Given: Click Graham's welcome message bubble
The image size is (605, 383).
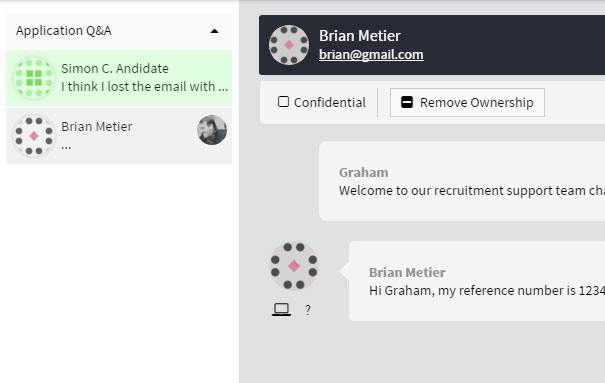Looking at the screenshot, I should click(x=462, y=181).
